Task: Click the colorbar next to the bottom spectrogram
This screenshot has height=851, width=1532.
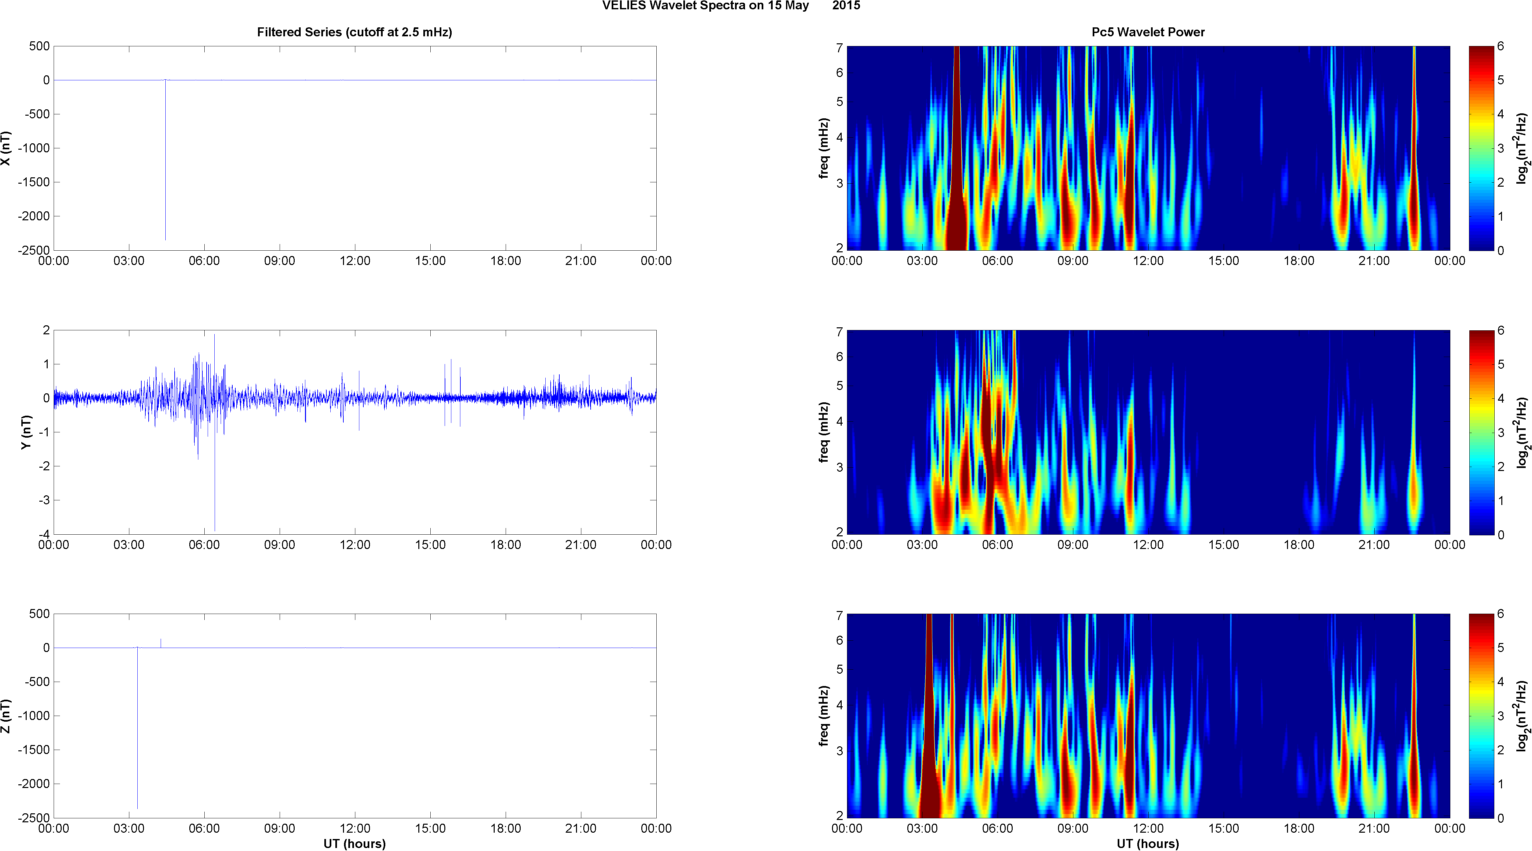Action: pos(1481,716)
